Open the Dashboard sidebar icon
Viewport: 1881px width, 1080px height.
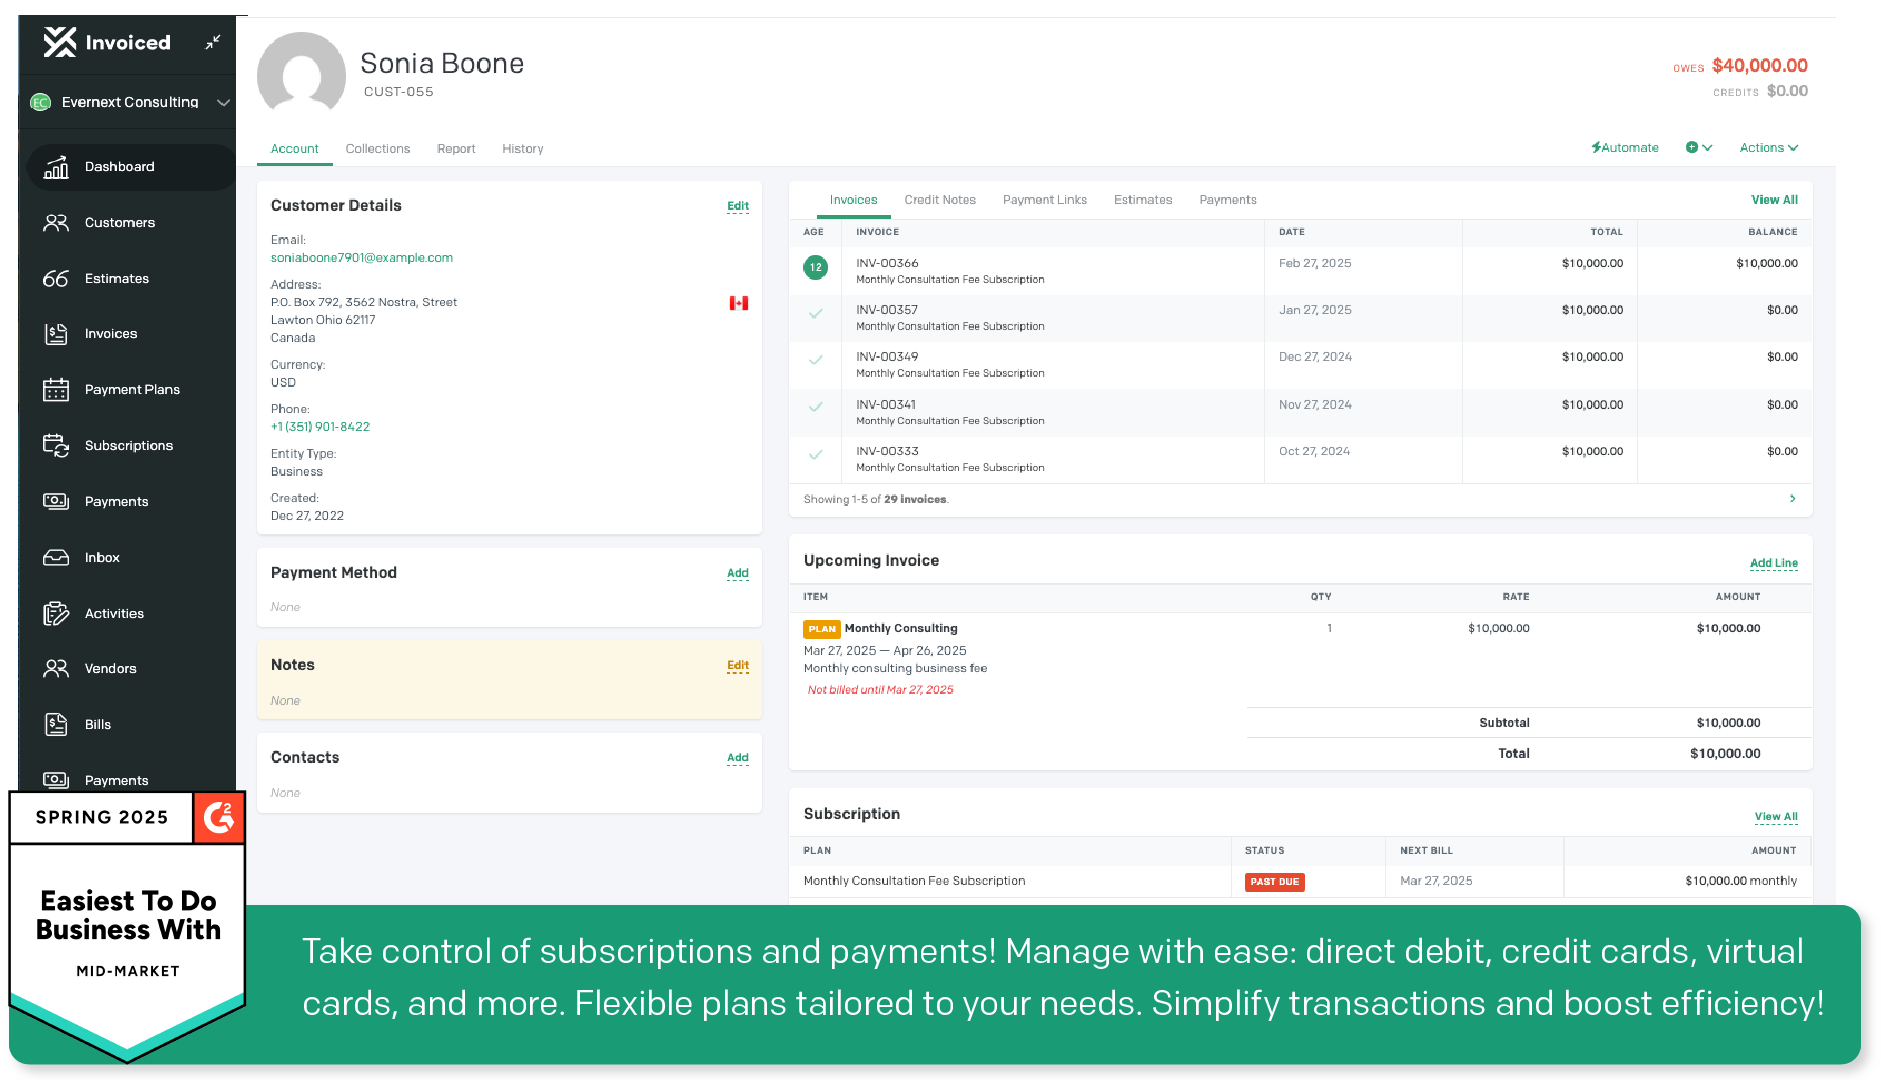click(56, 167)
